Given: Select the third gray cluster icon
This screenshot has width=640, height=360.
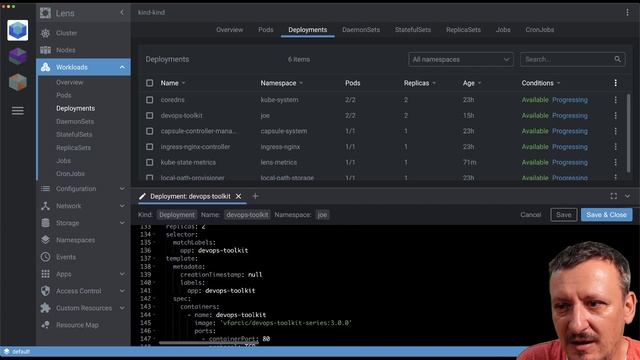Looking at the screenshot, I should (x=18, y=82).
